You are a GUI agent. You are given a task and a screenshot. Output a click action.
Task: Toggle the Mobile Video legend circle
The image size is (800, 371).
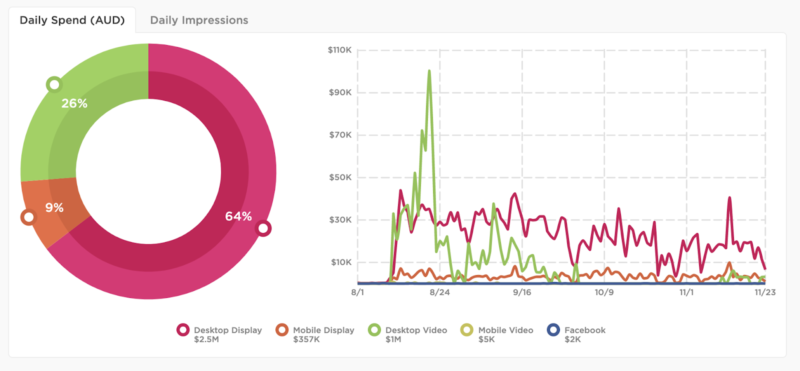click(x=468, y=330)
